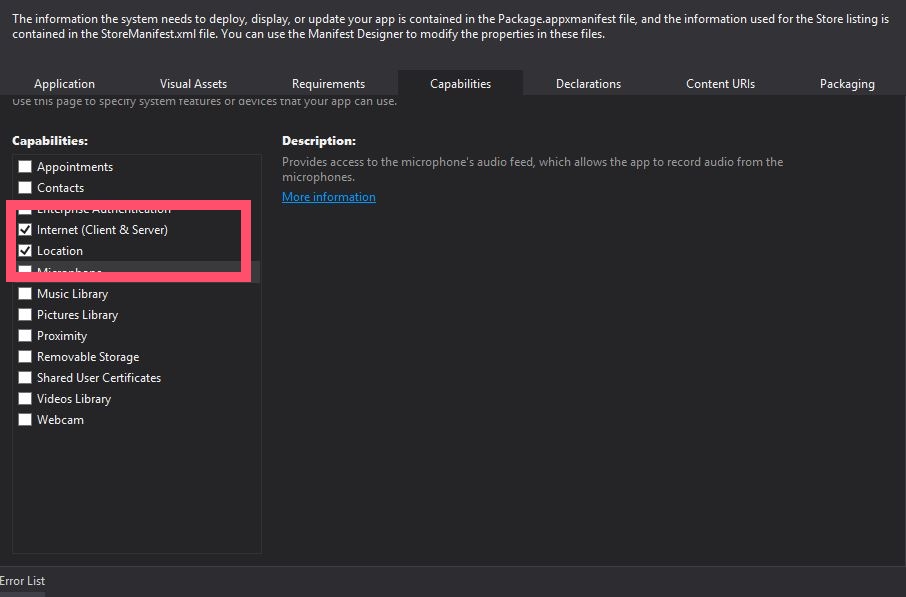Open the Error List panel
The height and width of the screenshot is (597, 906).
(x=22, y=581)
